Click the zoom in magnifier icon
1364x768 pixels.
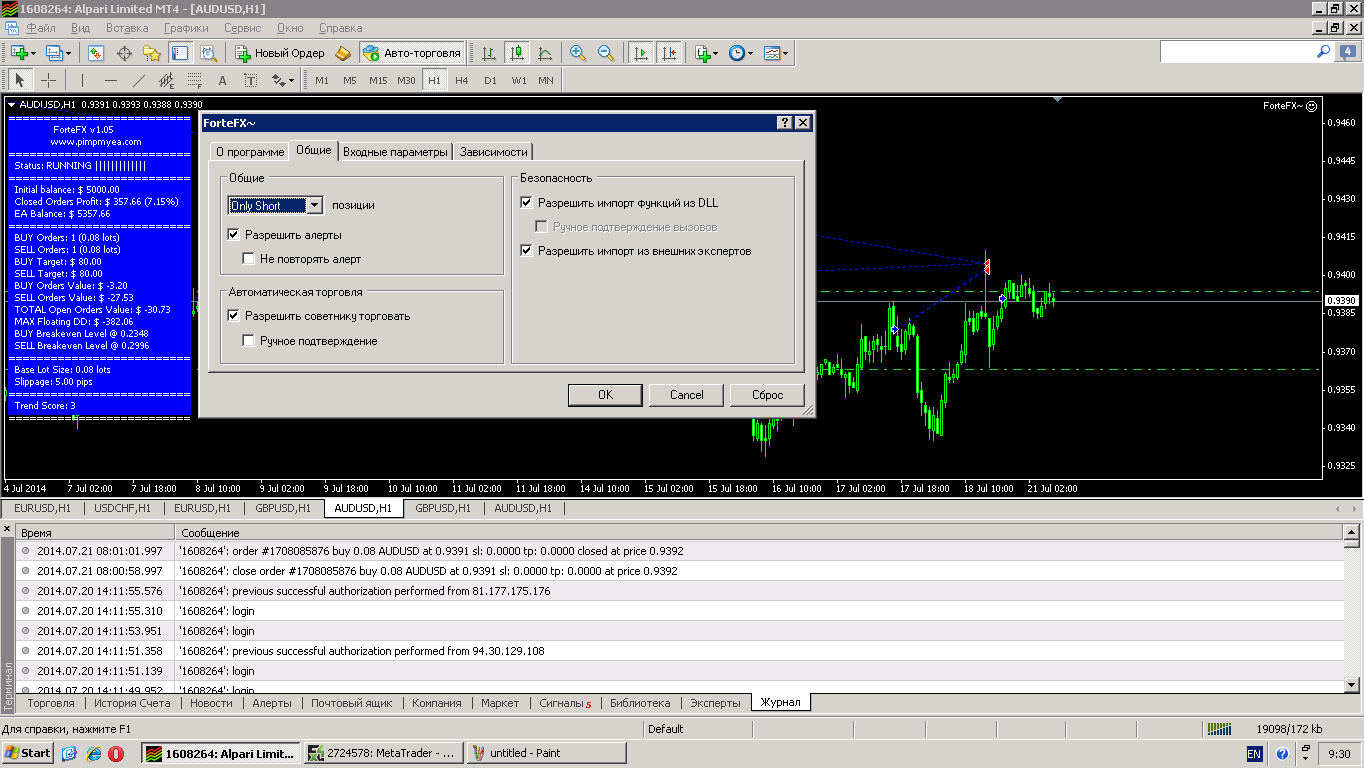coord(578,53)
